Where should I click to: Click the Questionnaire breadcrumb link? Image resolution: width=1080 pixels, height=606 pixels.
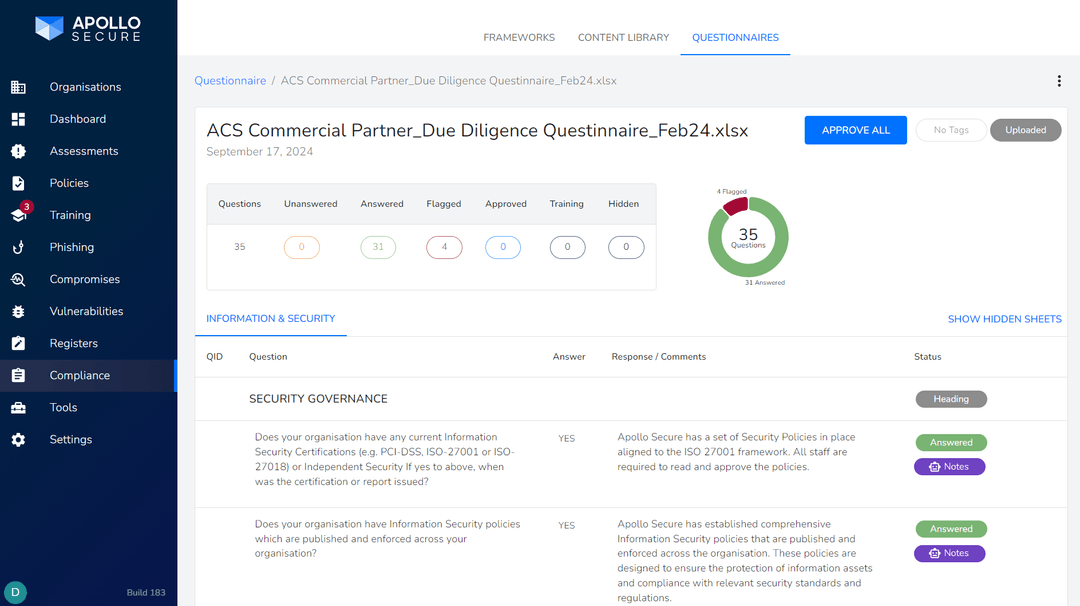pyautogui.click(x=230, y=81)
